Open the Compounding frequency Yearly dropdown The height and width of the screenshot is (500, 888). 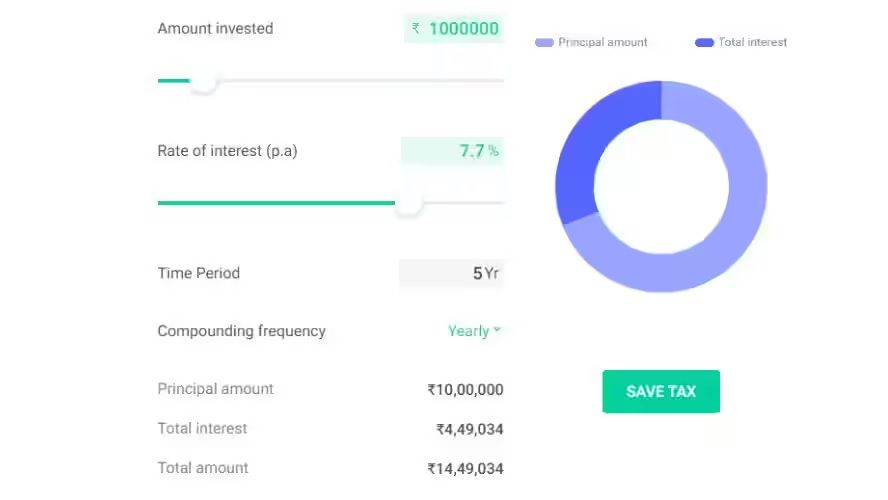[469, 331]
